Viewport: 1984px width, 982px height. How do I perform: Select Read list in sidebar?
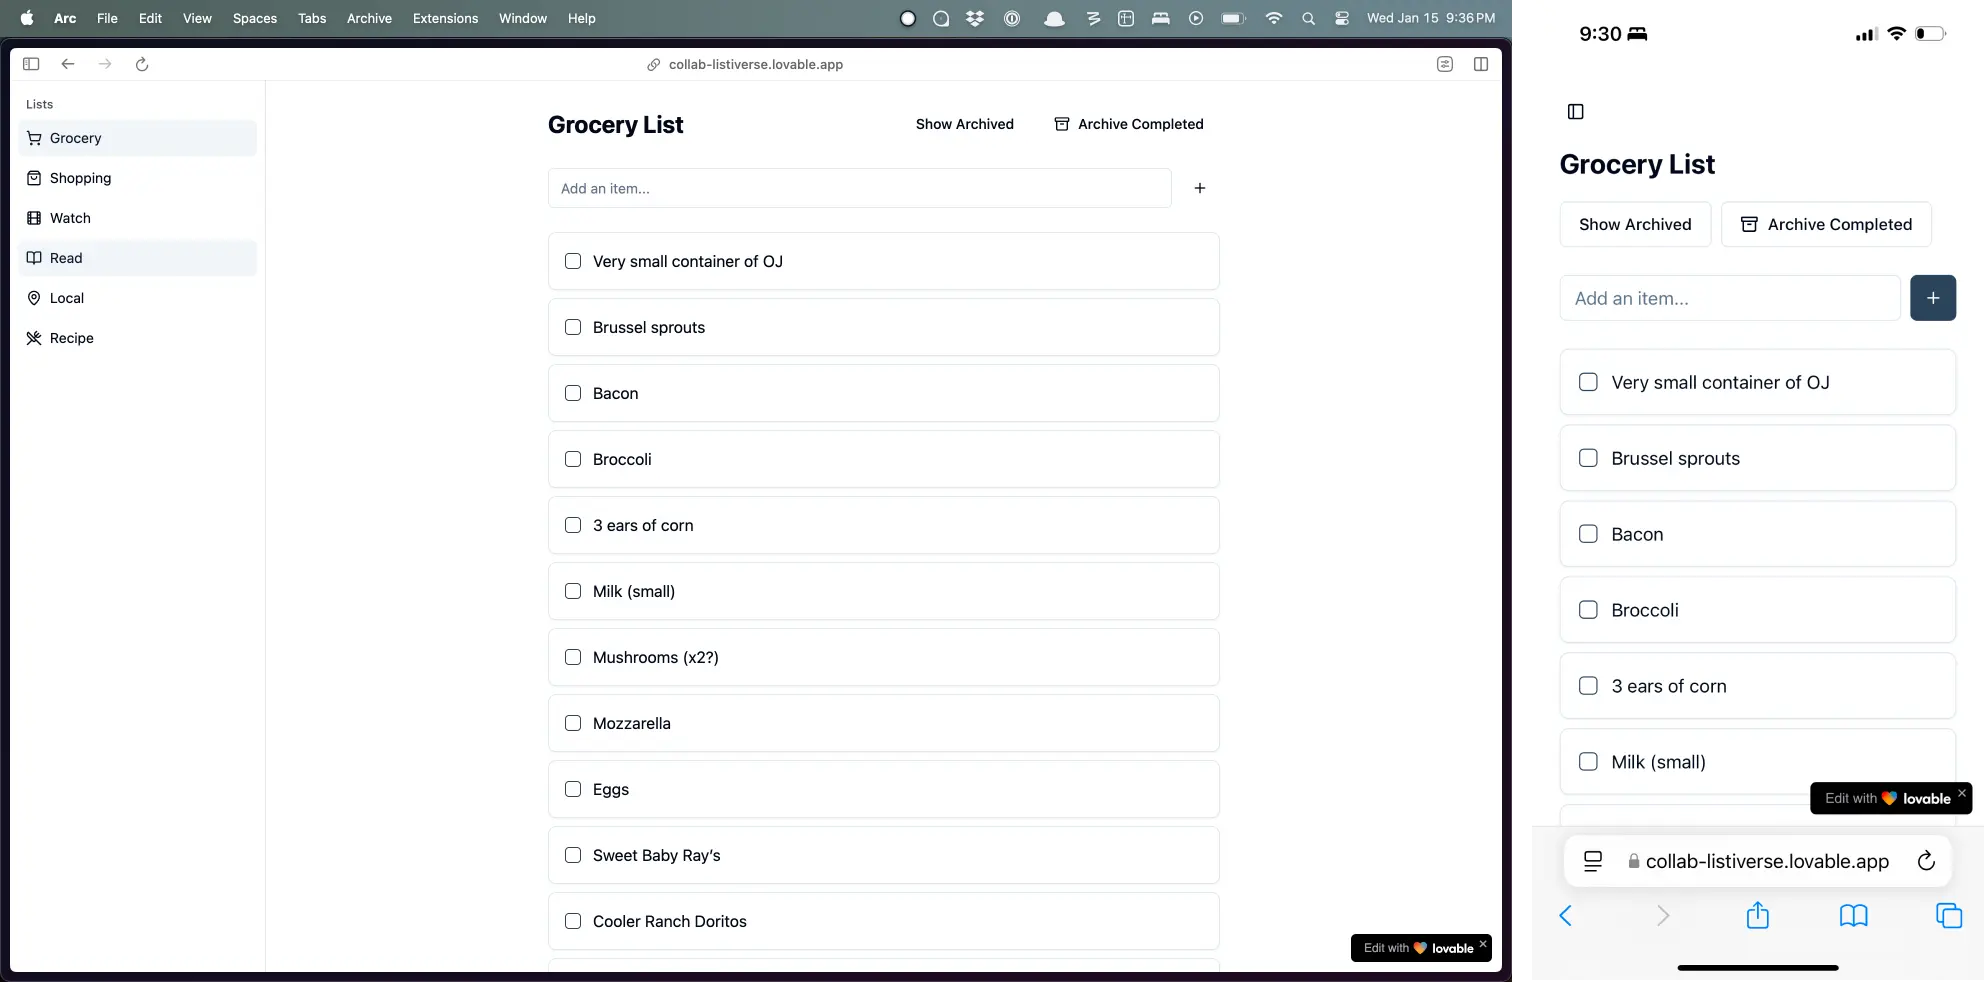click(138, 258)
